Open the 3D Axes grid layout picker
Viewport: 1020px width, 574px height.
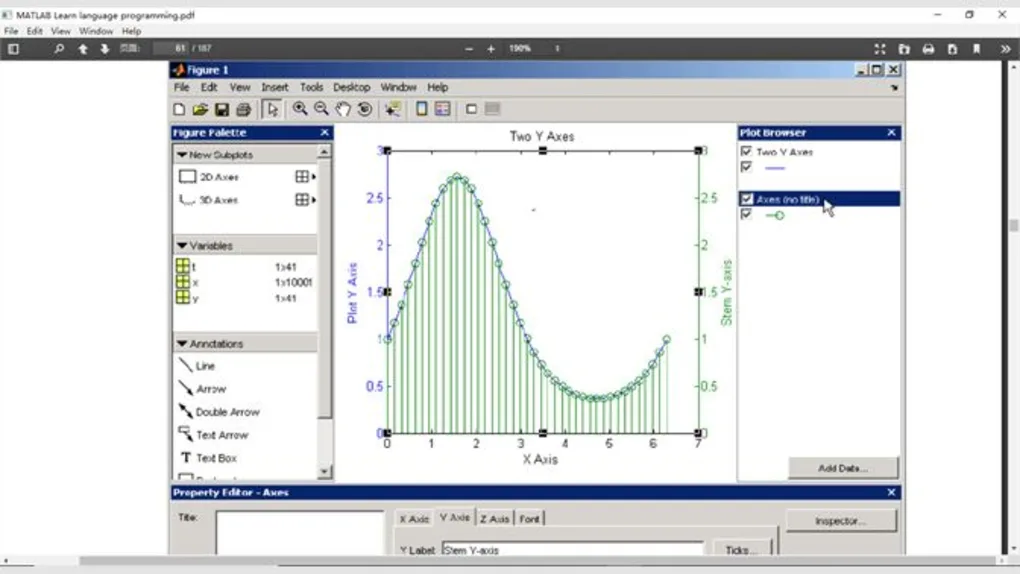tap(305, 200)
